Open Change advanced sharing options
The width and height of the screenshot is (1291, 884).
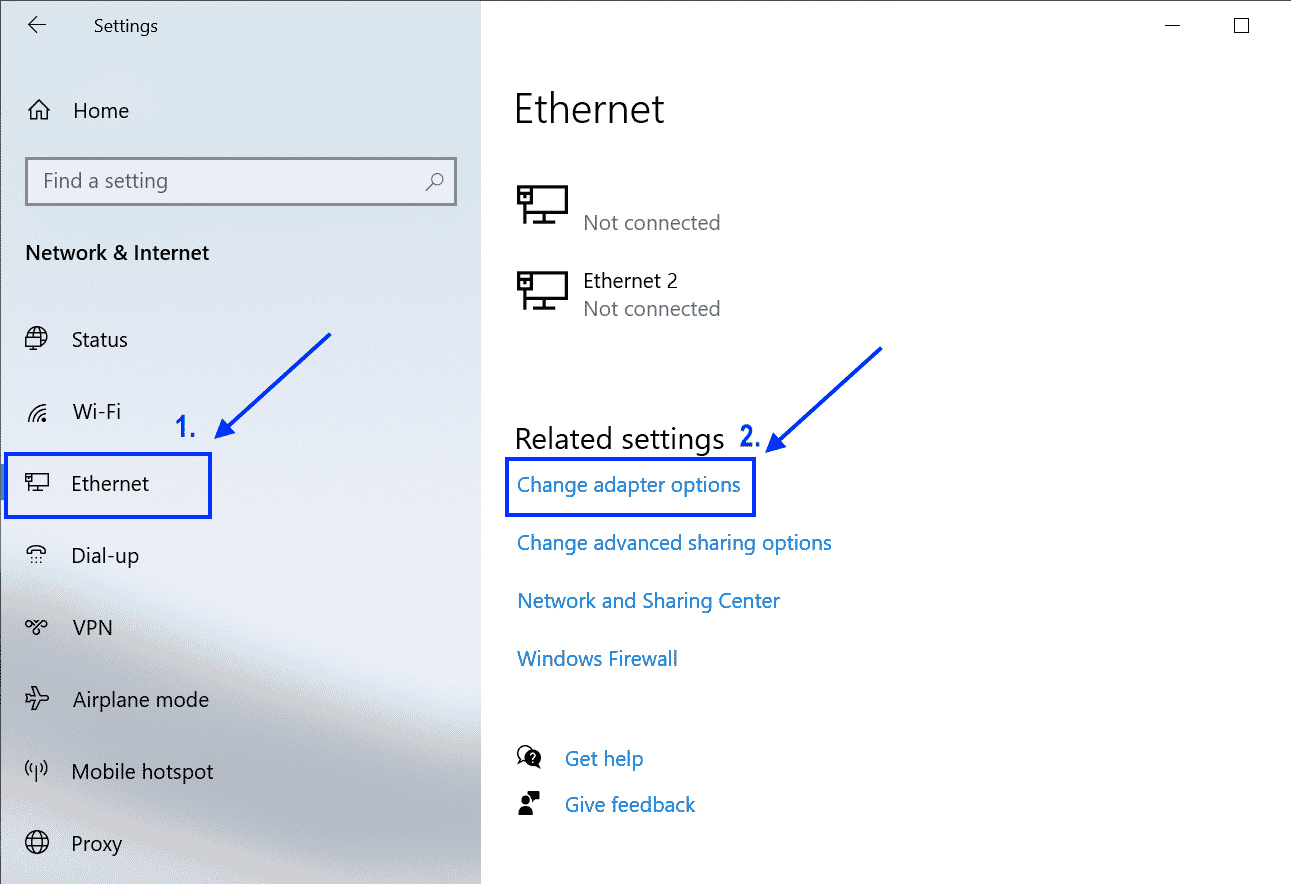click(x=674, y=543)
